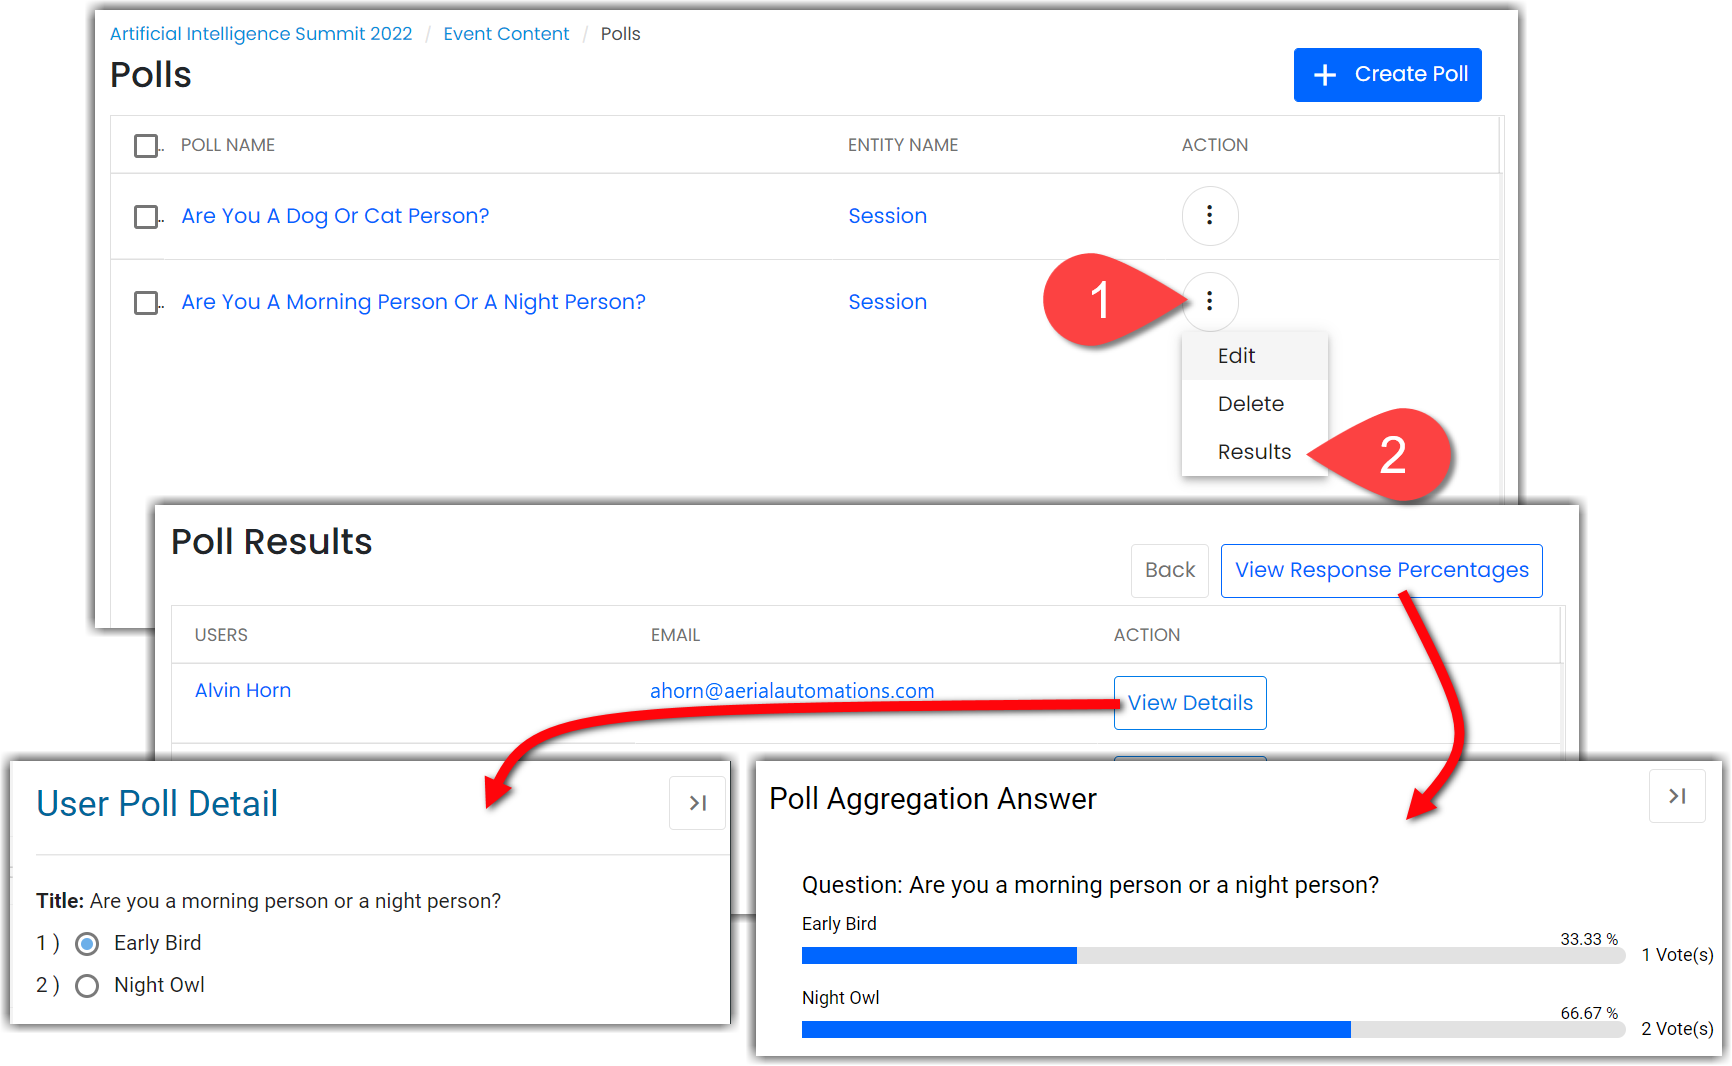1732x1066 pixels.
Task: Choose Results from the action menu
Action: pyautogui.click(x=1254, y=452)
